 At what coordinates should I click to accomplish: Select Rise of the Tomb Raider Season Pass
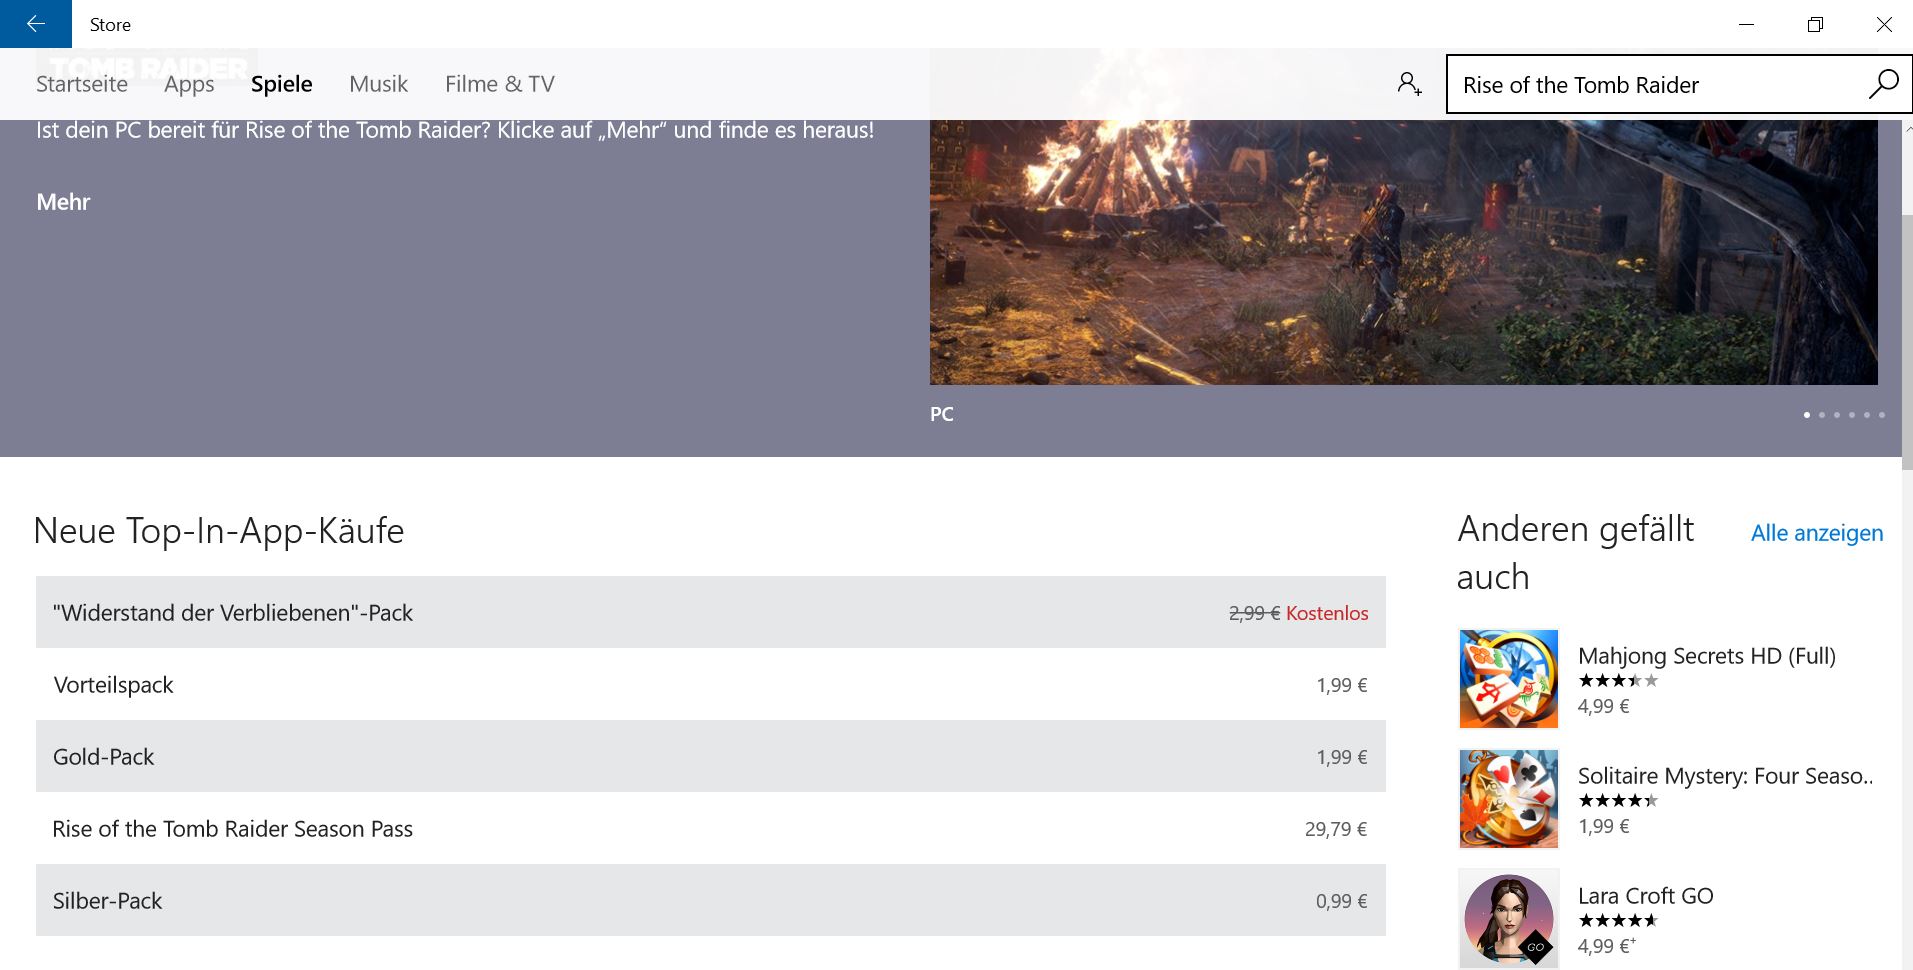pyautogui.click(x=711, y=828)
